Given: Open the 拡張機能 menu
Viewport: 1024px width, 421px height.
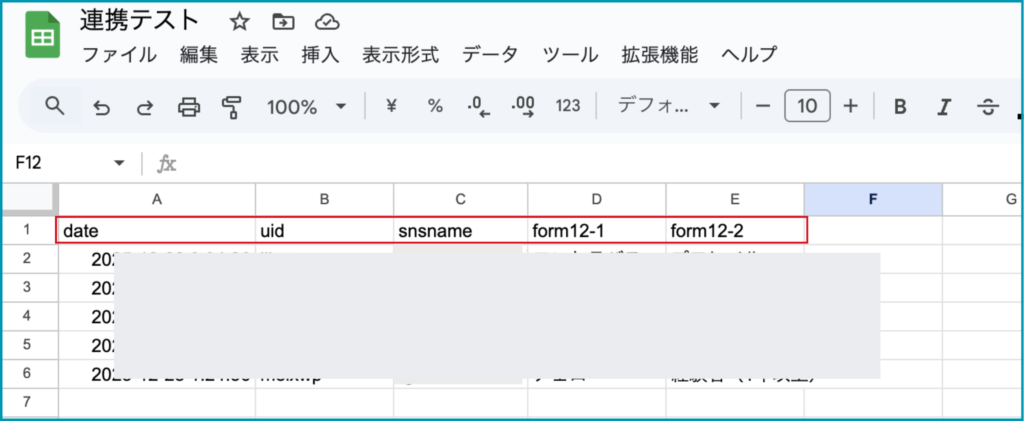Looking at the screenshot, I should pyautogui.click(x=660, y=55).
